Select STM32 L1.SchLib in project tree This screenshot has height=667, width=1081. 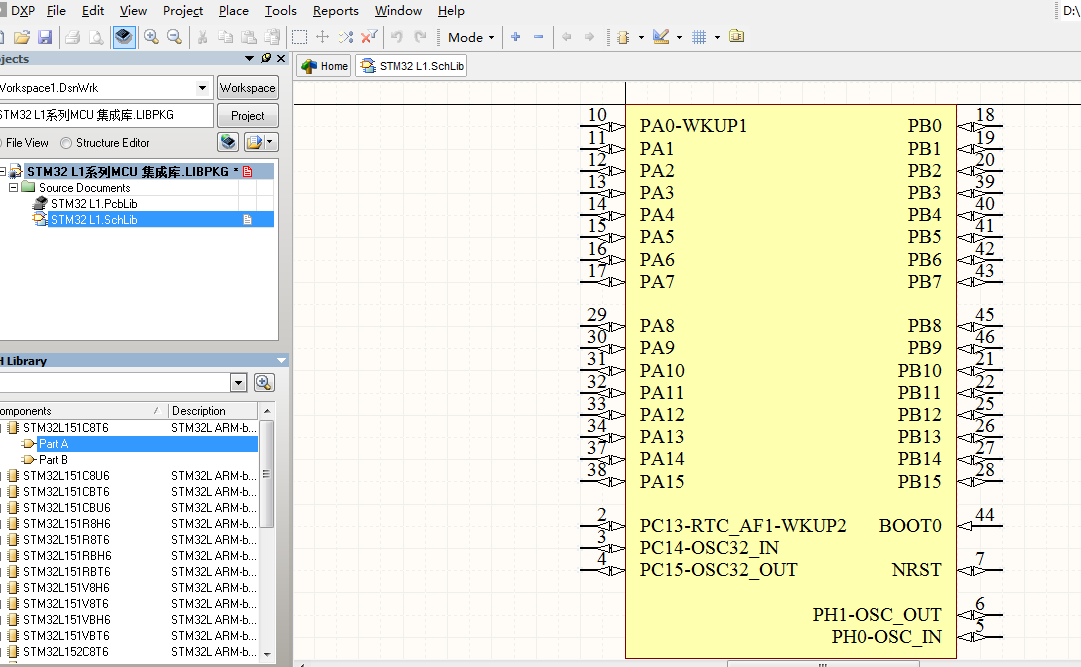[94, 219]
